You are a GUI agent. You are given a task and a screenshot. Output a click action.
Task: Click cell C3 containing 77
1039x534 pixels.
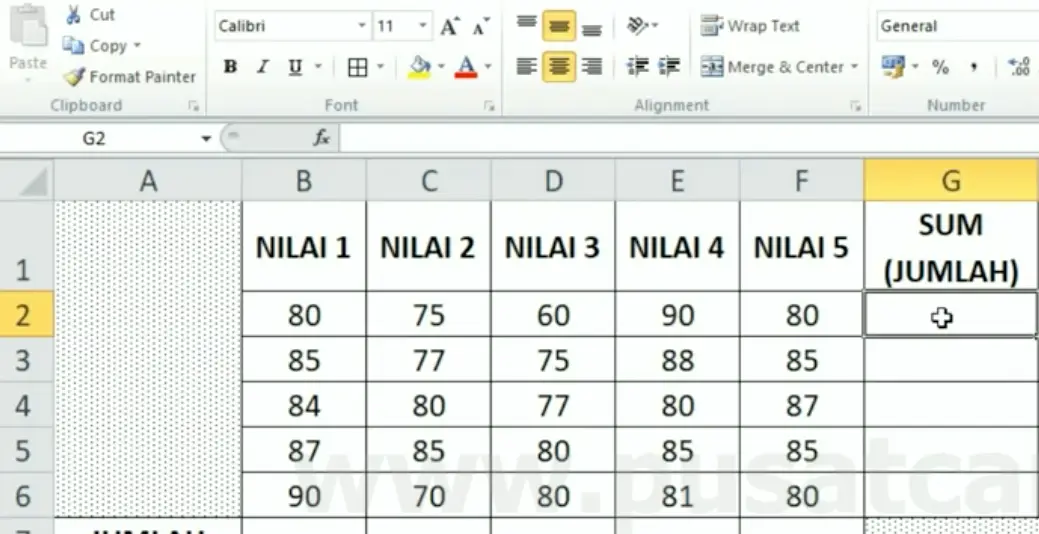point(428,360)
